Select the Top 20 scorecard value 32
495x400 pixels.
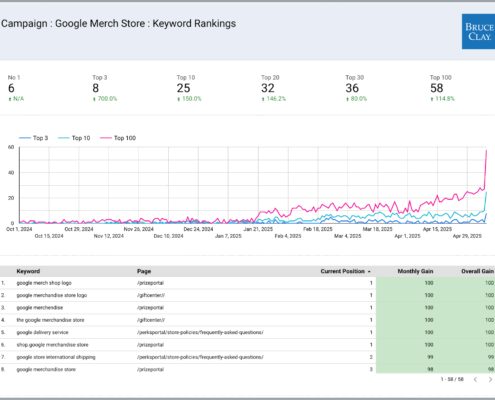268,88
